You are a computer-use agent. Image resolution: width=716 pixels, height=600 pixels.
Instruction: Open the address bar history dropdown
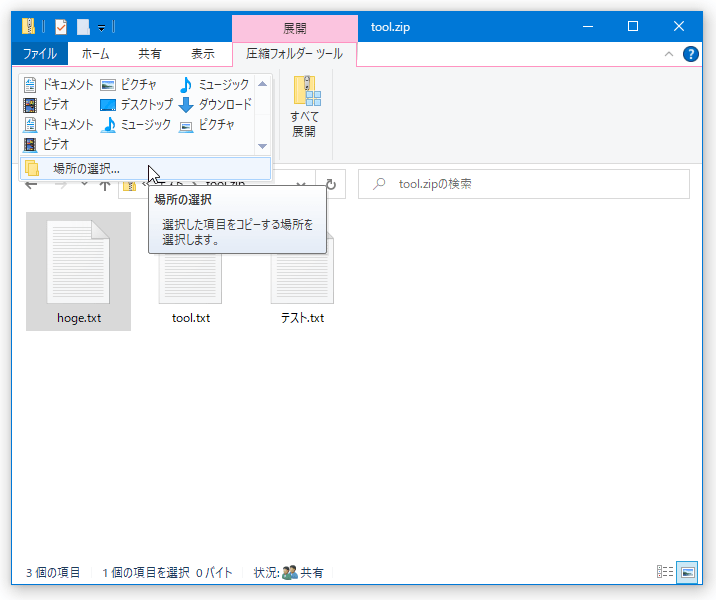300,184
